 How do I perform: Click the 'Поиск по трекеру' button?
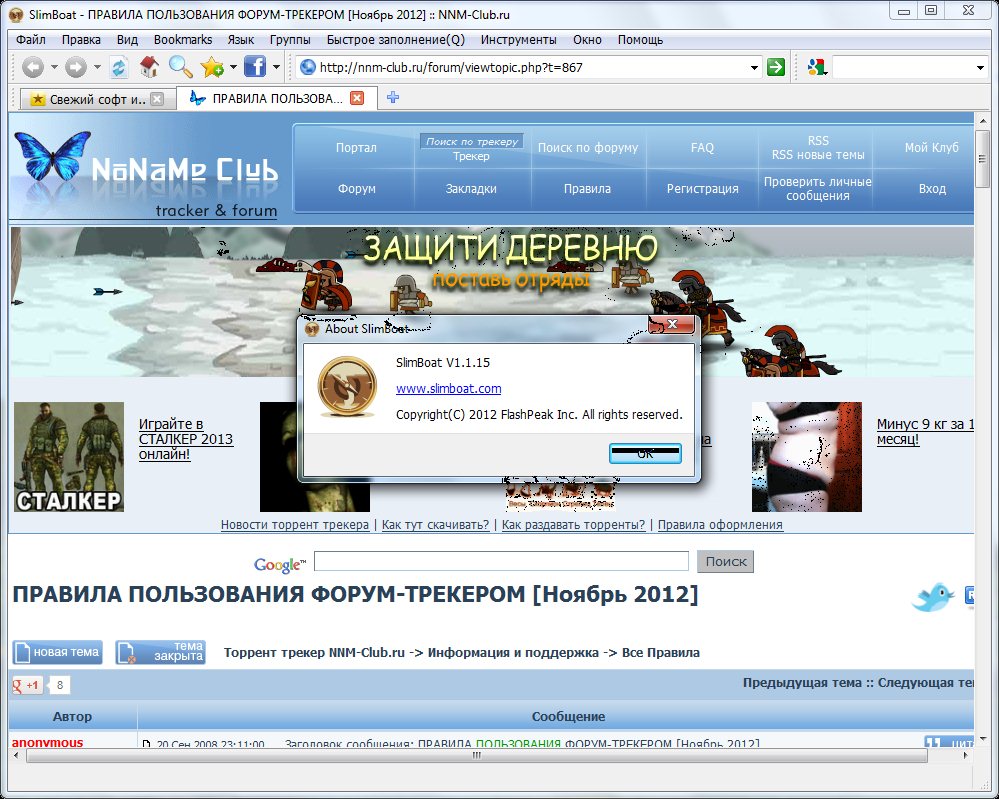point(471,141)
